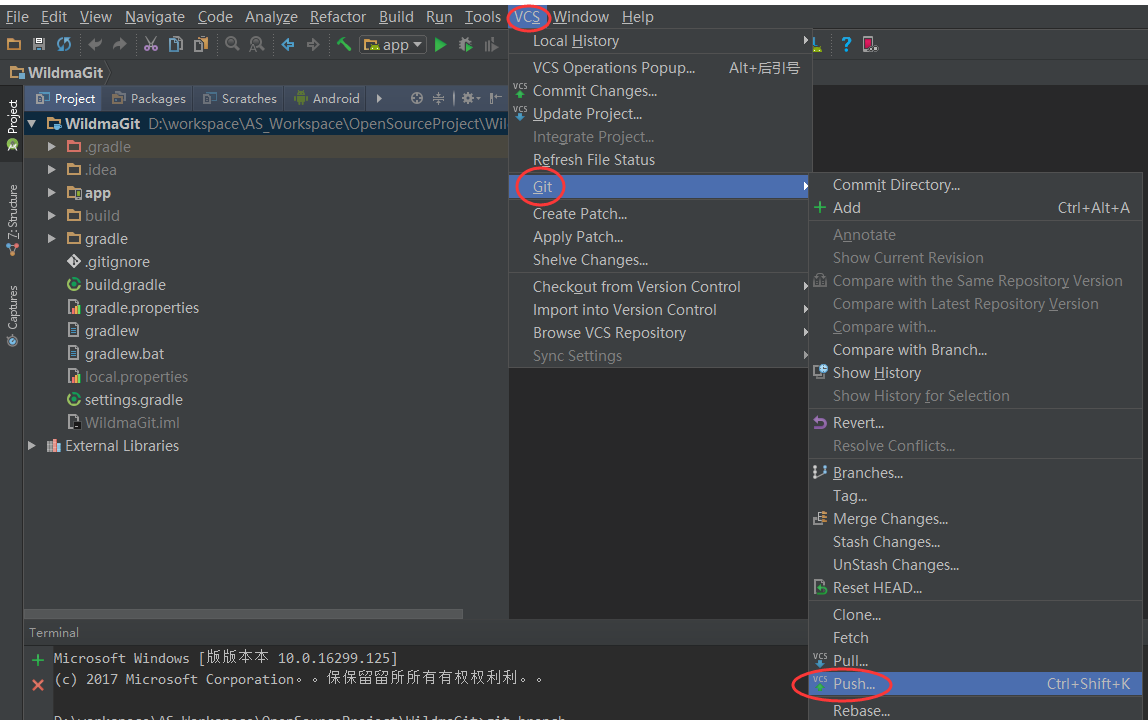The height and width of the screenshot is (720, 1148).
Task: Click the green hammer Make Project icon
Action: pos(344,45)
